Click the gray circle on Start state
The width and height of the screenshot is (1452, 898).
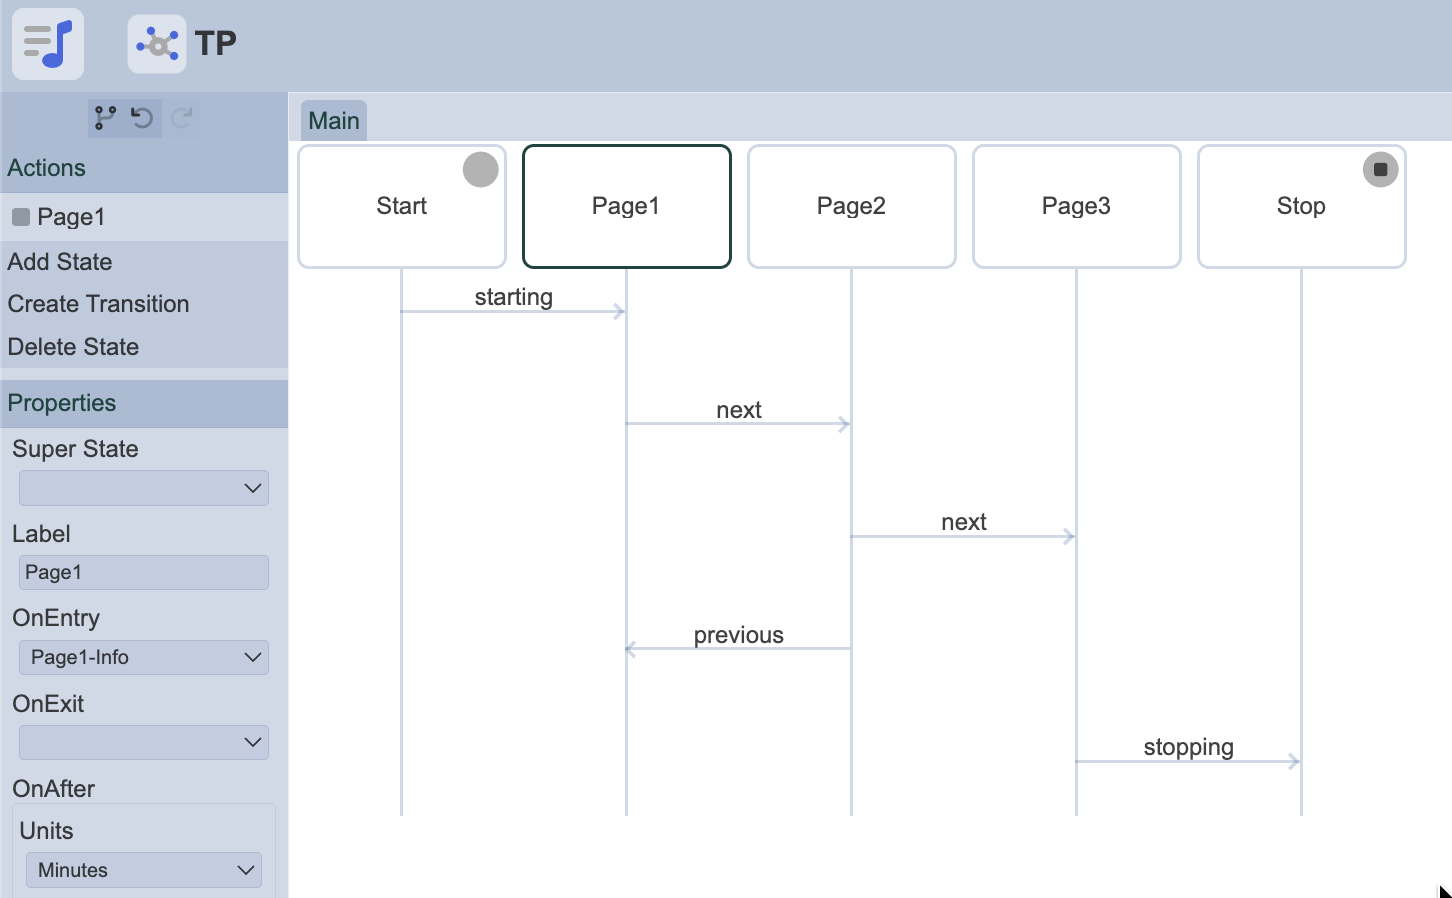tap(480, 170)
